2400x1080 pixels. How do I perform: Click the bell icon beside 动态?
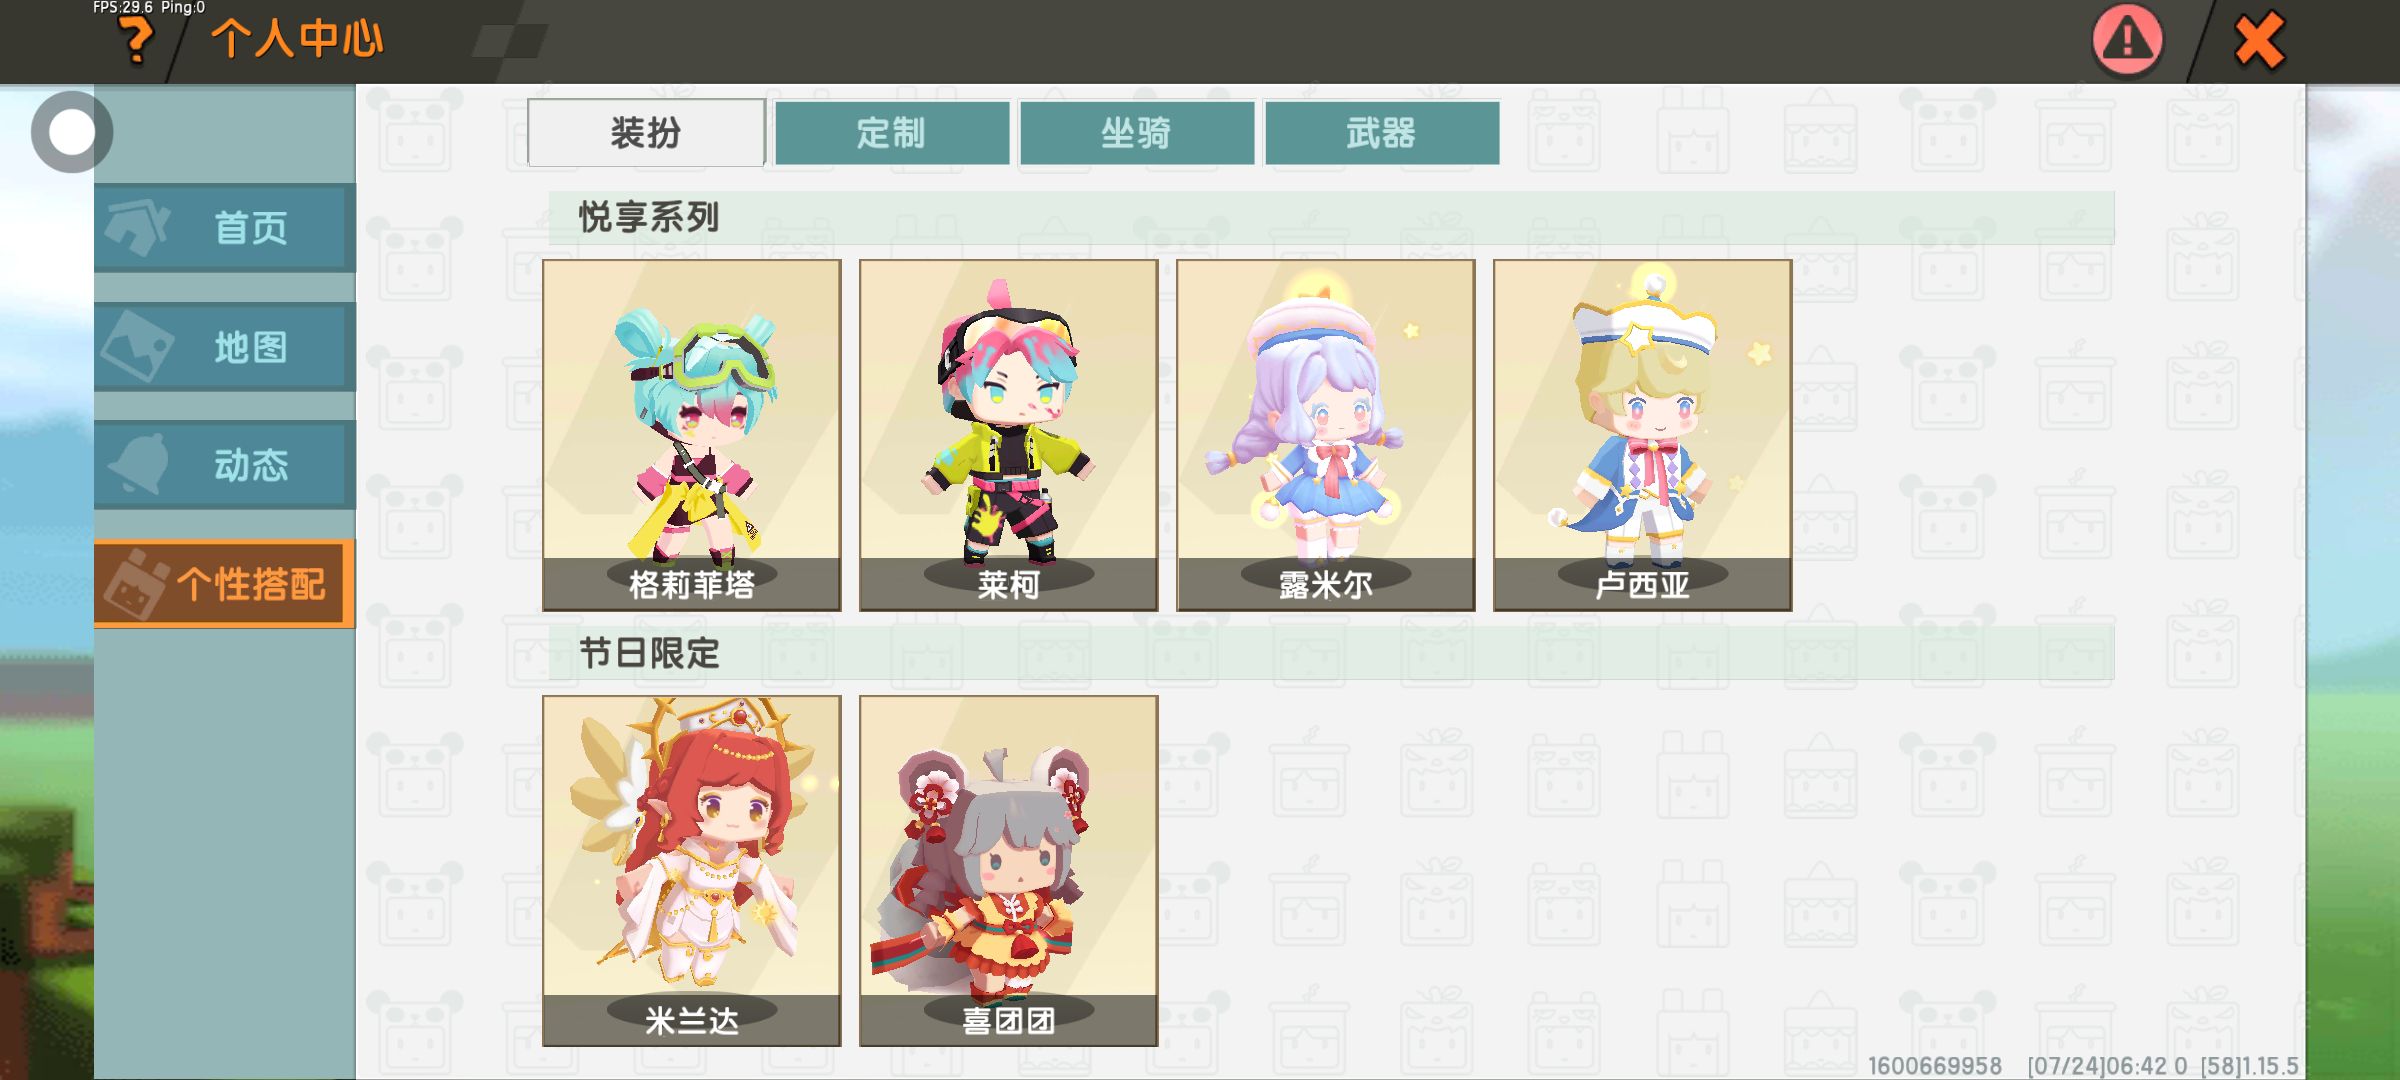138,464
